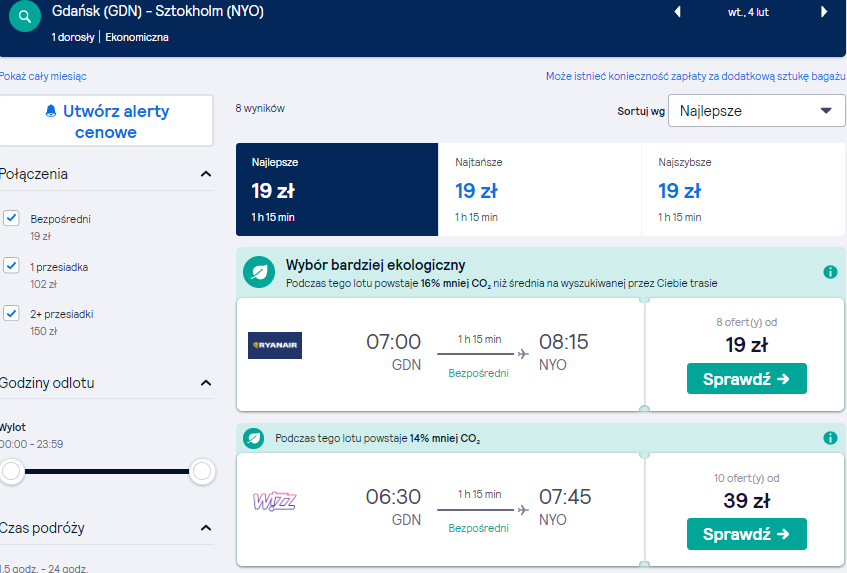Open the Sortuj wg Najlepsze dropdown
Screen dimensions: 847x573
[756, 111]
